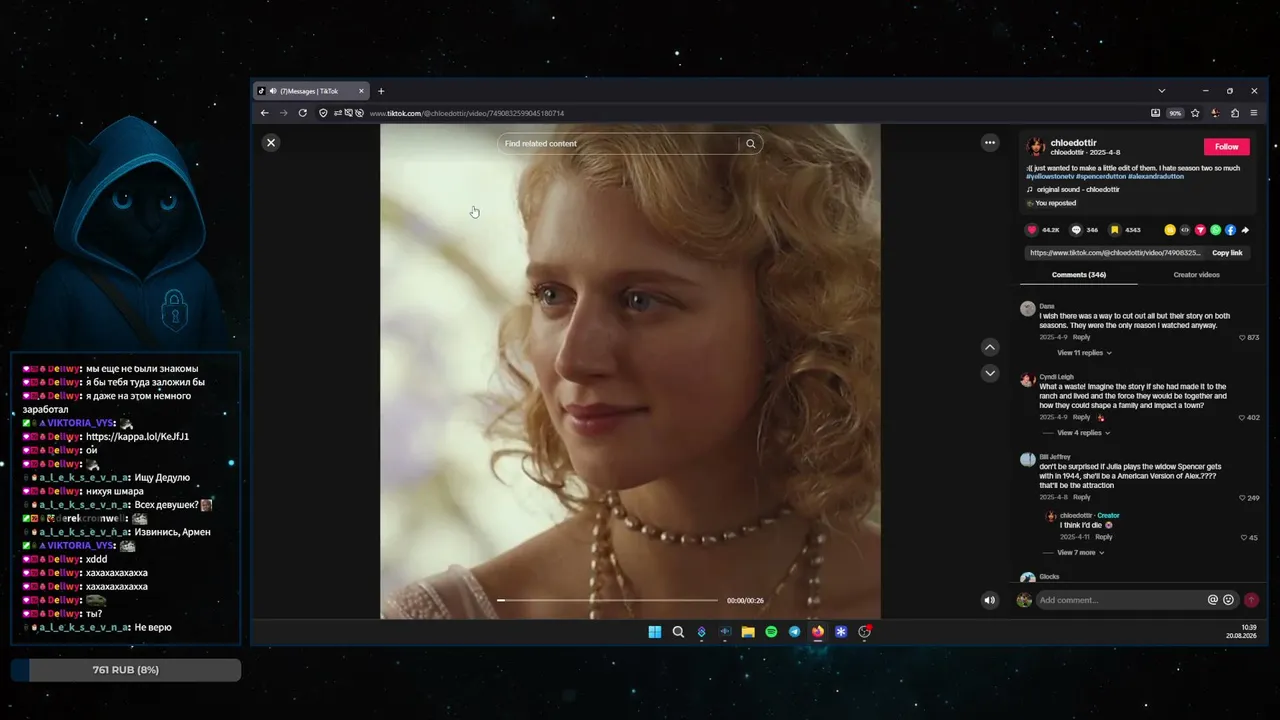Image resolution: width=1280 pixels, height=720 pixels.
Task: Open comments via the speech bubble icon
Action: (x=1076, y=230)
